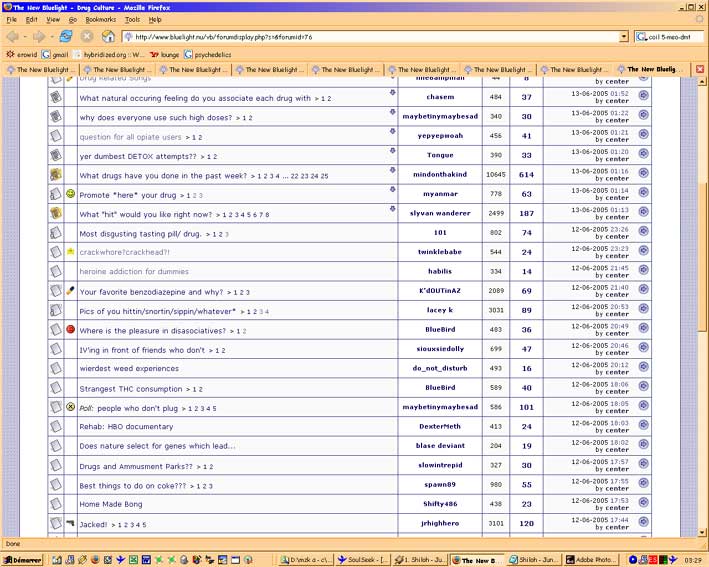The width and height of the screenshot is (709, 567).
Task: Click the hot thread icon for What drugs past week
Action: (x=56, y=174)
